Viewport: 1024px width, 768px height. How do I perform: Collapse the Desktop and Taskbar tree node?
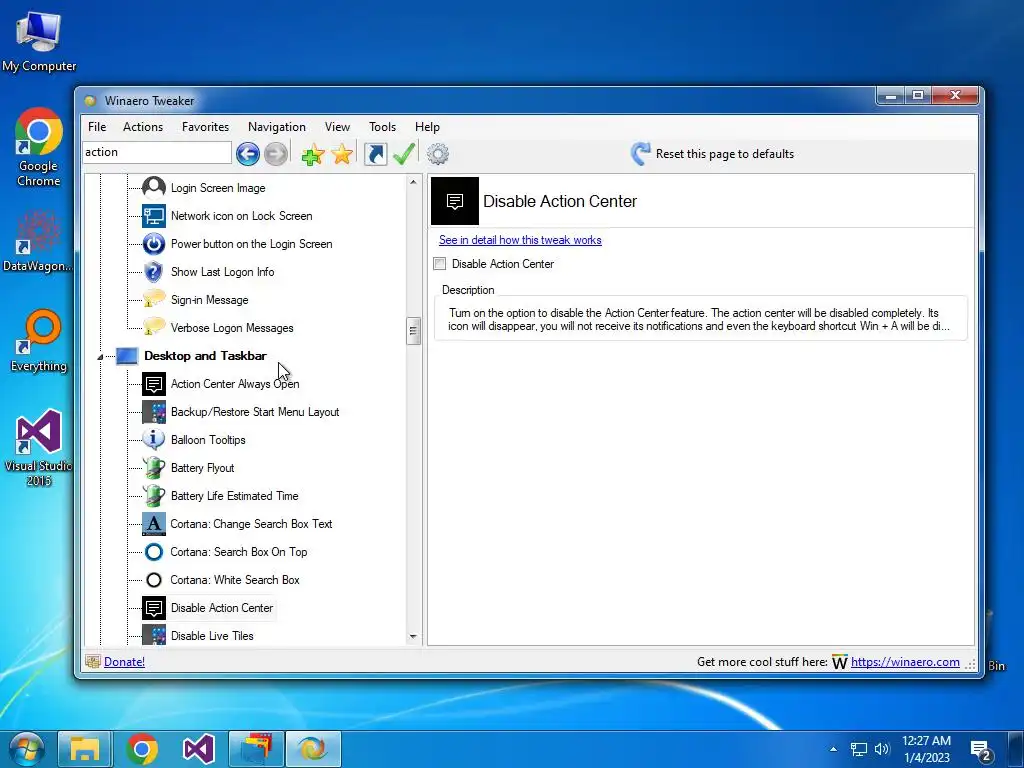[x=100, y=357]
